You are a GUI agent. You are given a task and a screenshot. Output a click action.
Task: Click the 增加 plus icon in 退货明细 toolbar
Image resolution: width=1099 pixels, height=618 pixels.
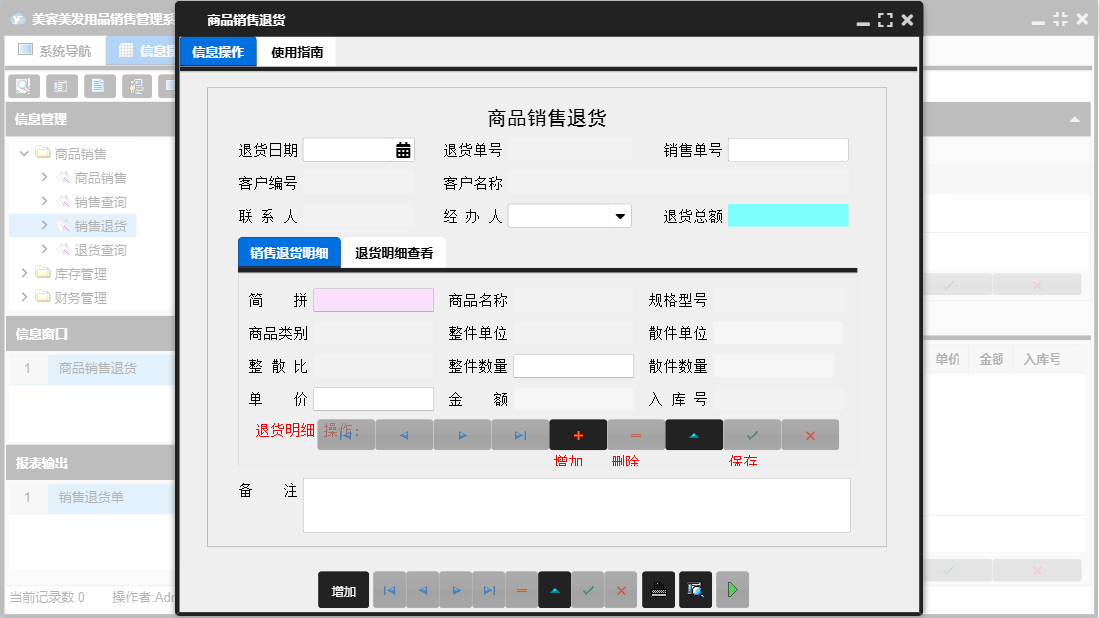[x=578, y=434]
